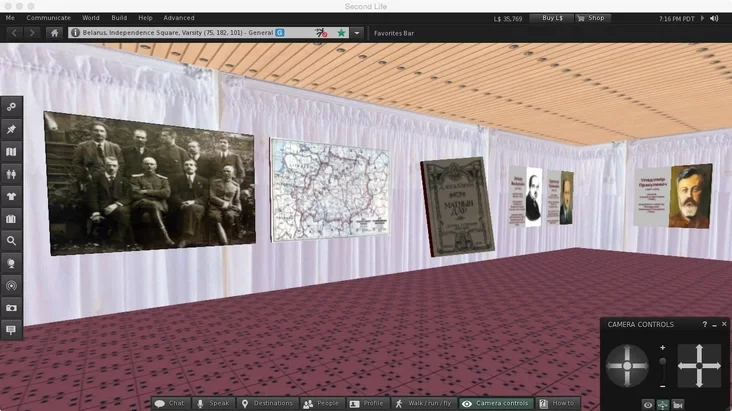Switch to eye preset views mode
732x411 pixels.
648,405
